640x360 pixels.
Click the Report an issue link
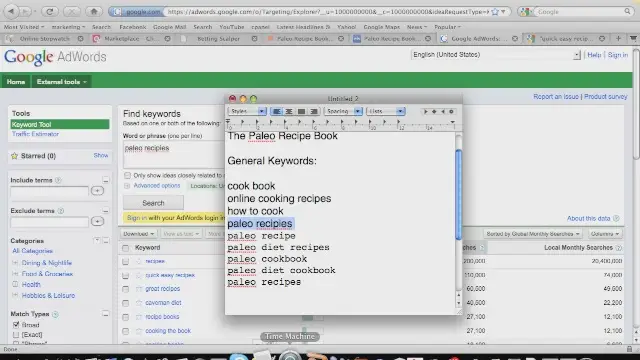[x=556, y=97]
